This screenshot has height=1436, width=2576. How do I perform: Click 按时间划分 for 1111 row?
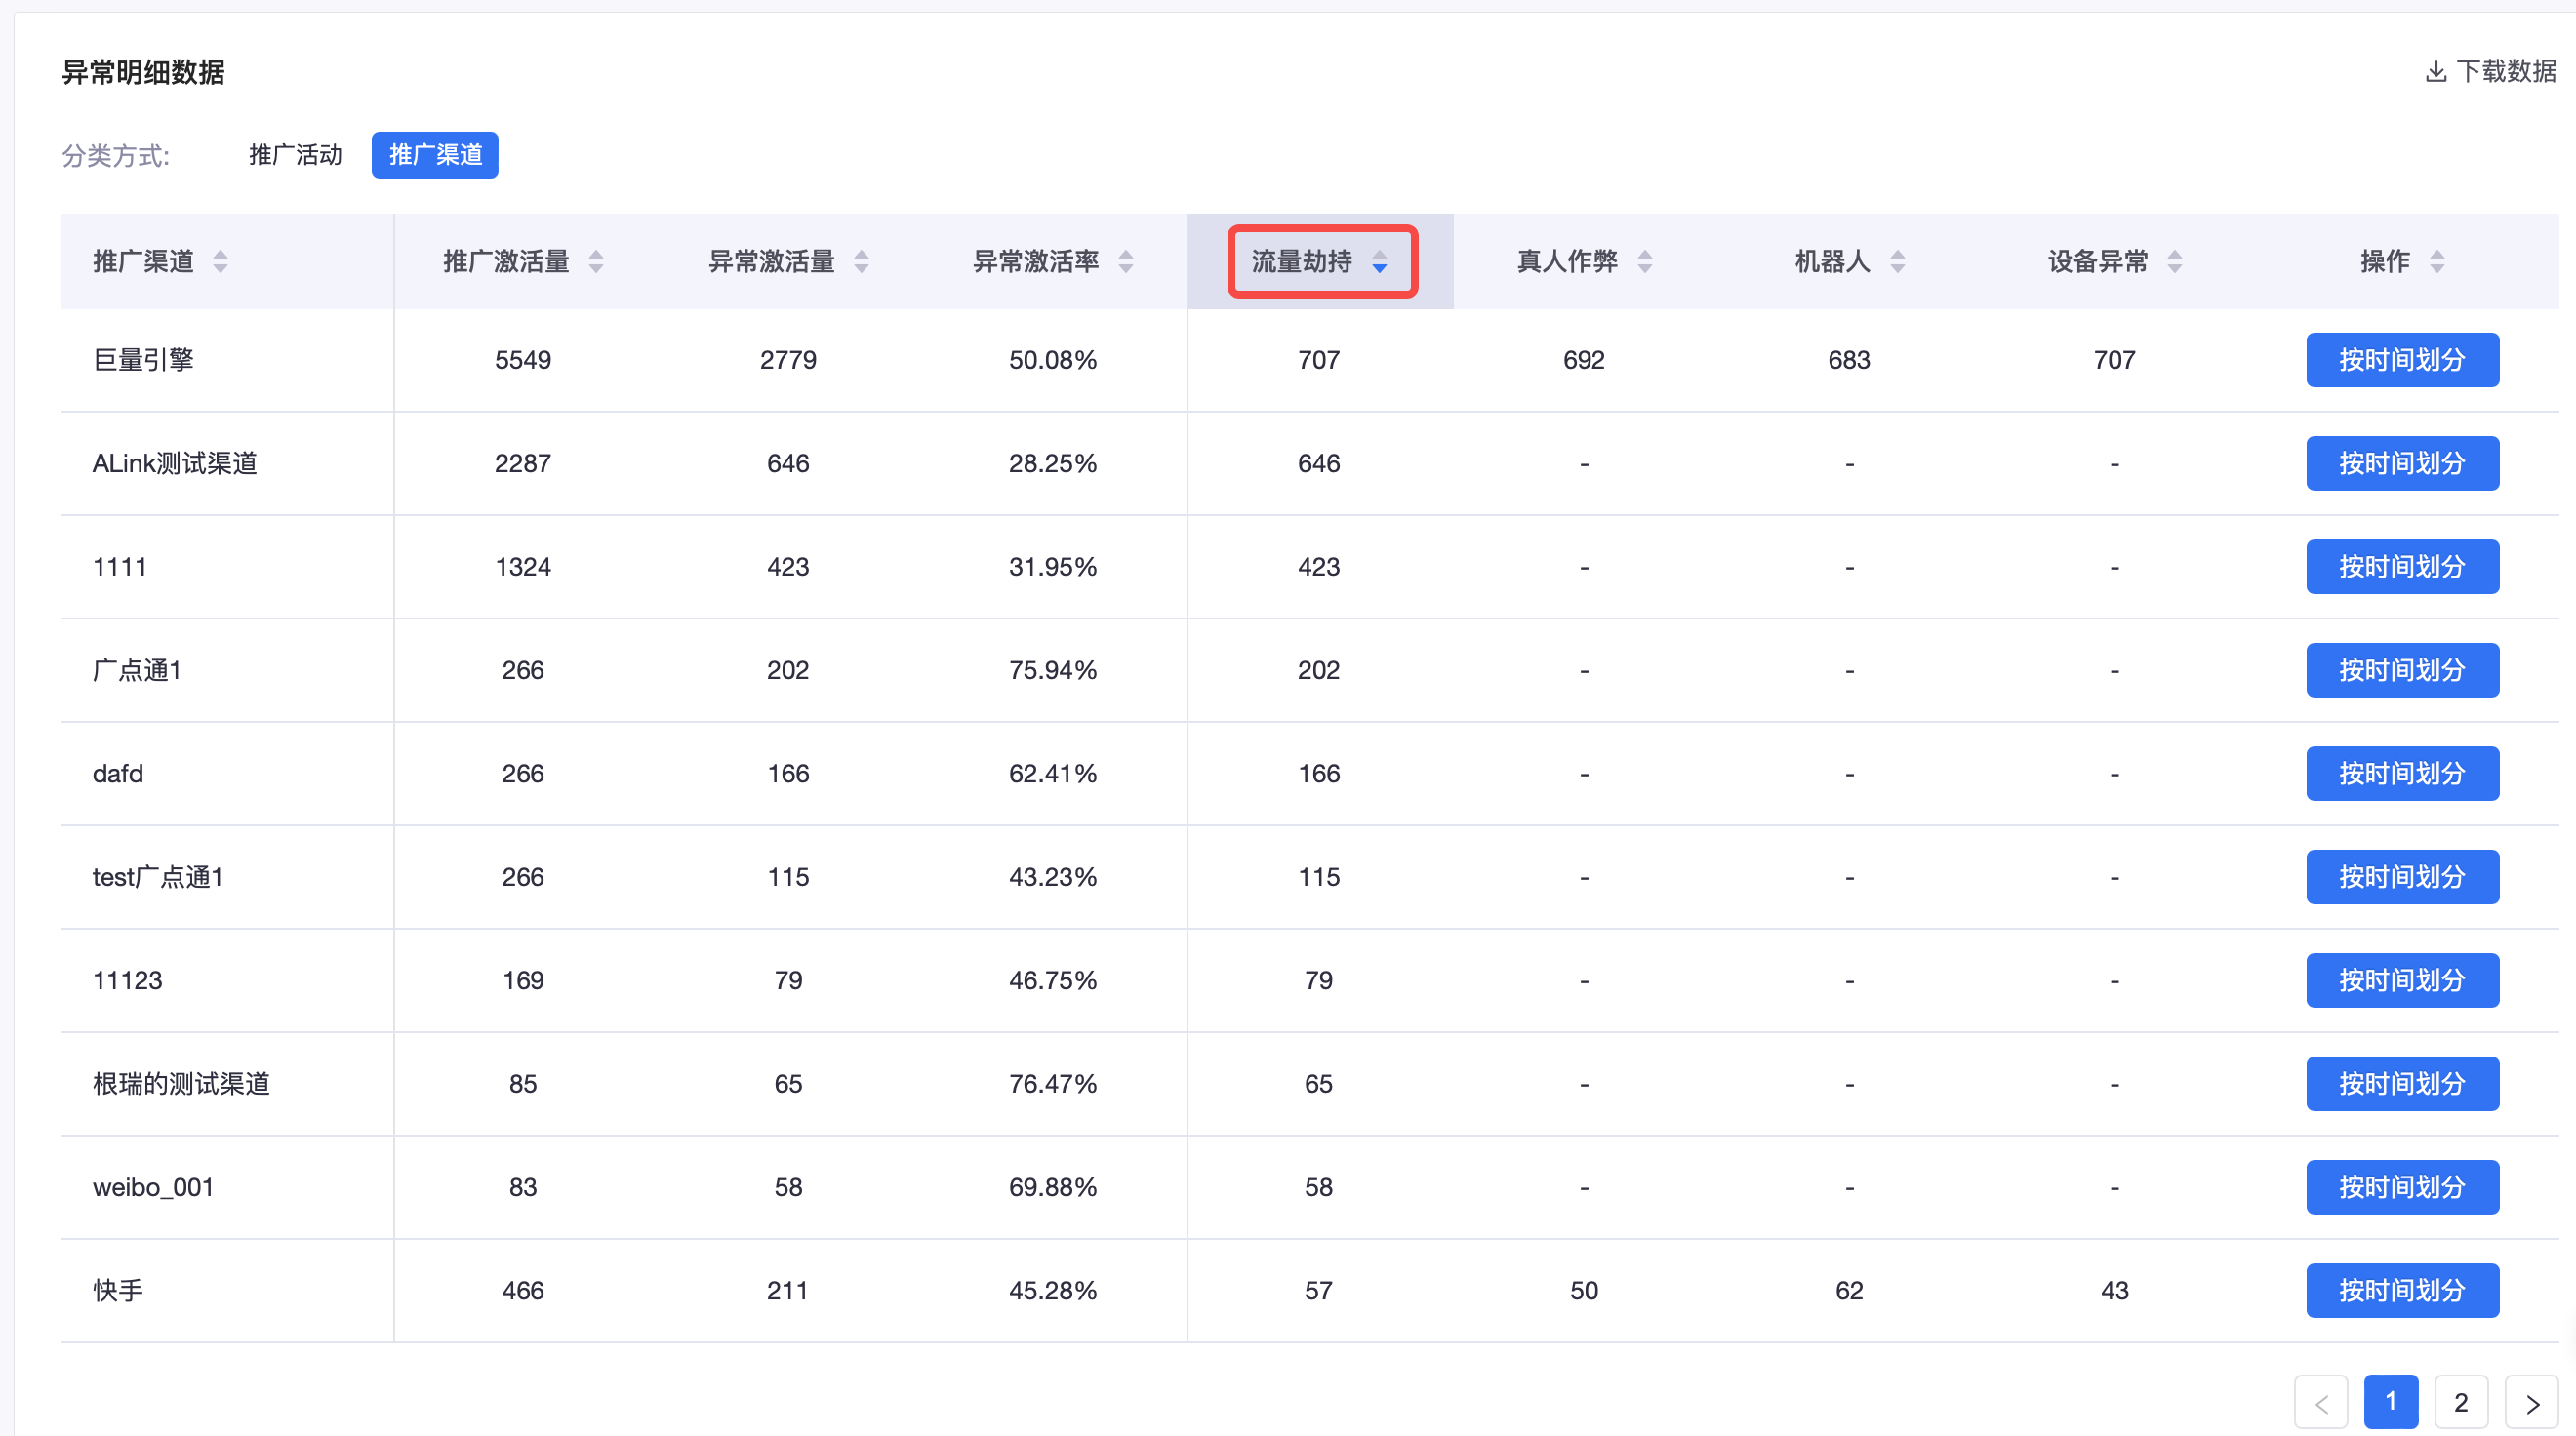pyautogui.click(x=2402, y=567)
